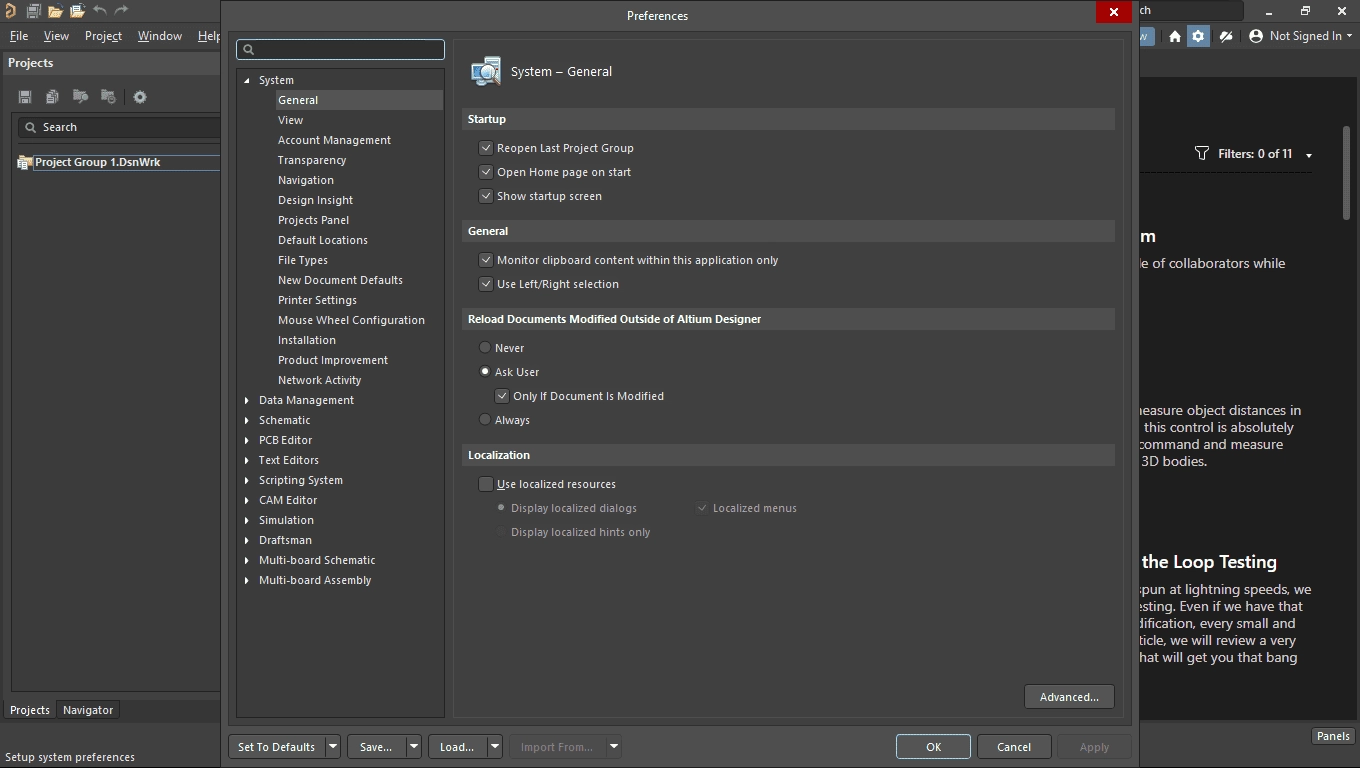Toggle Only If Document Is Modified
1360x768 pixels.
tap(502, 396)
